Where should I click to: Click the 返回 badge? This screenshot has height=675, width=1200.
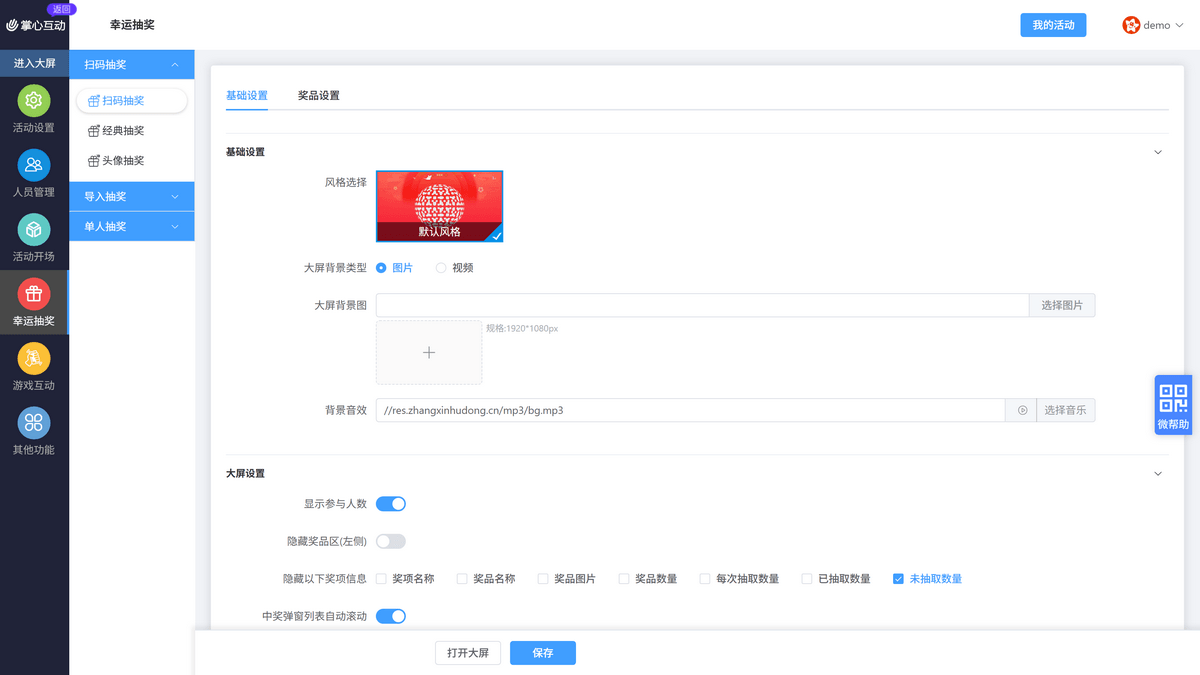click(61, 9)
